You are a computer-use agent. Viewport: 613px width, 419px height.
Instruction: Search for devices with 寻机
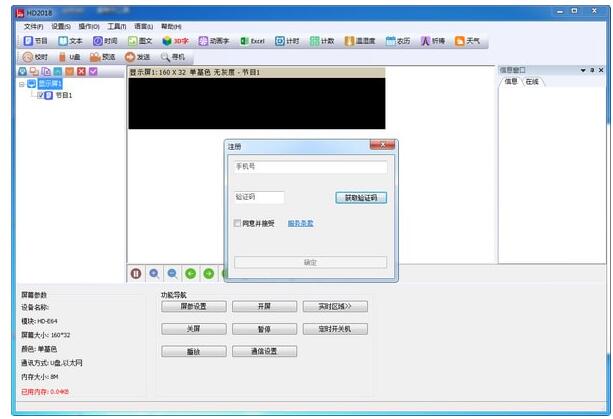(x=172, y=57)
